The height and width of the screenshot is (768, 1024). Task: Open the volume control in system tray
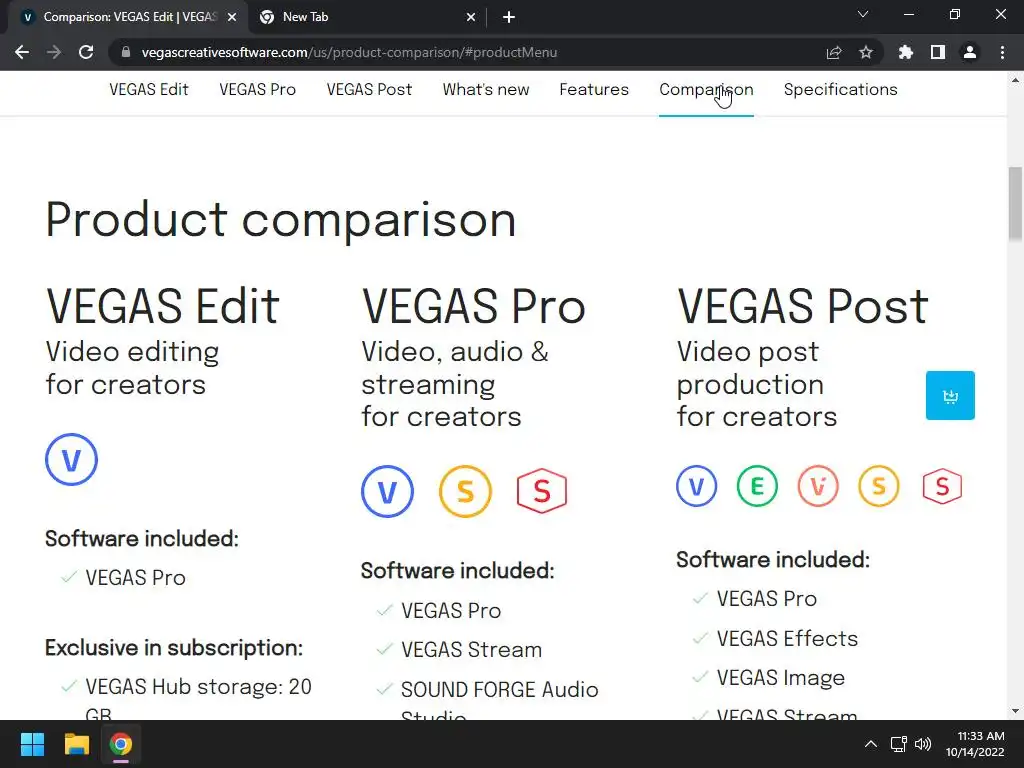point(923,744)
